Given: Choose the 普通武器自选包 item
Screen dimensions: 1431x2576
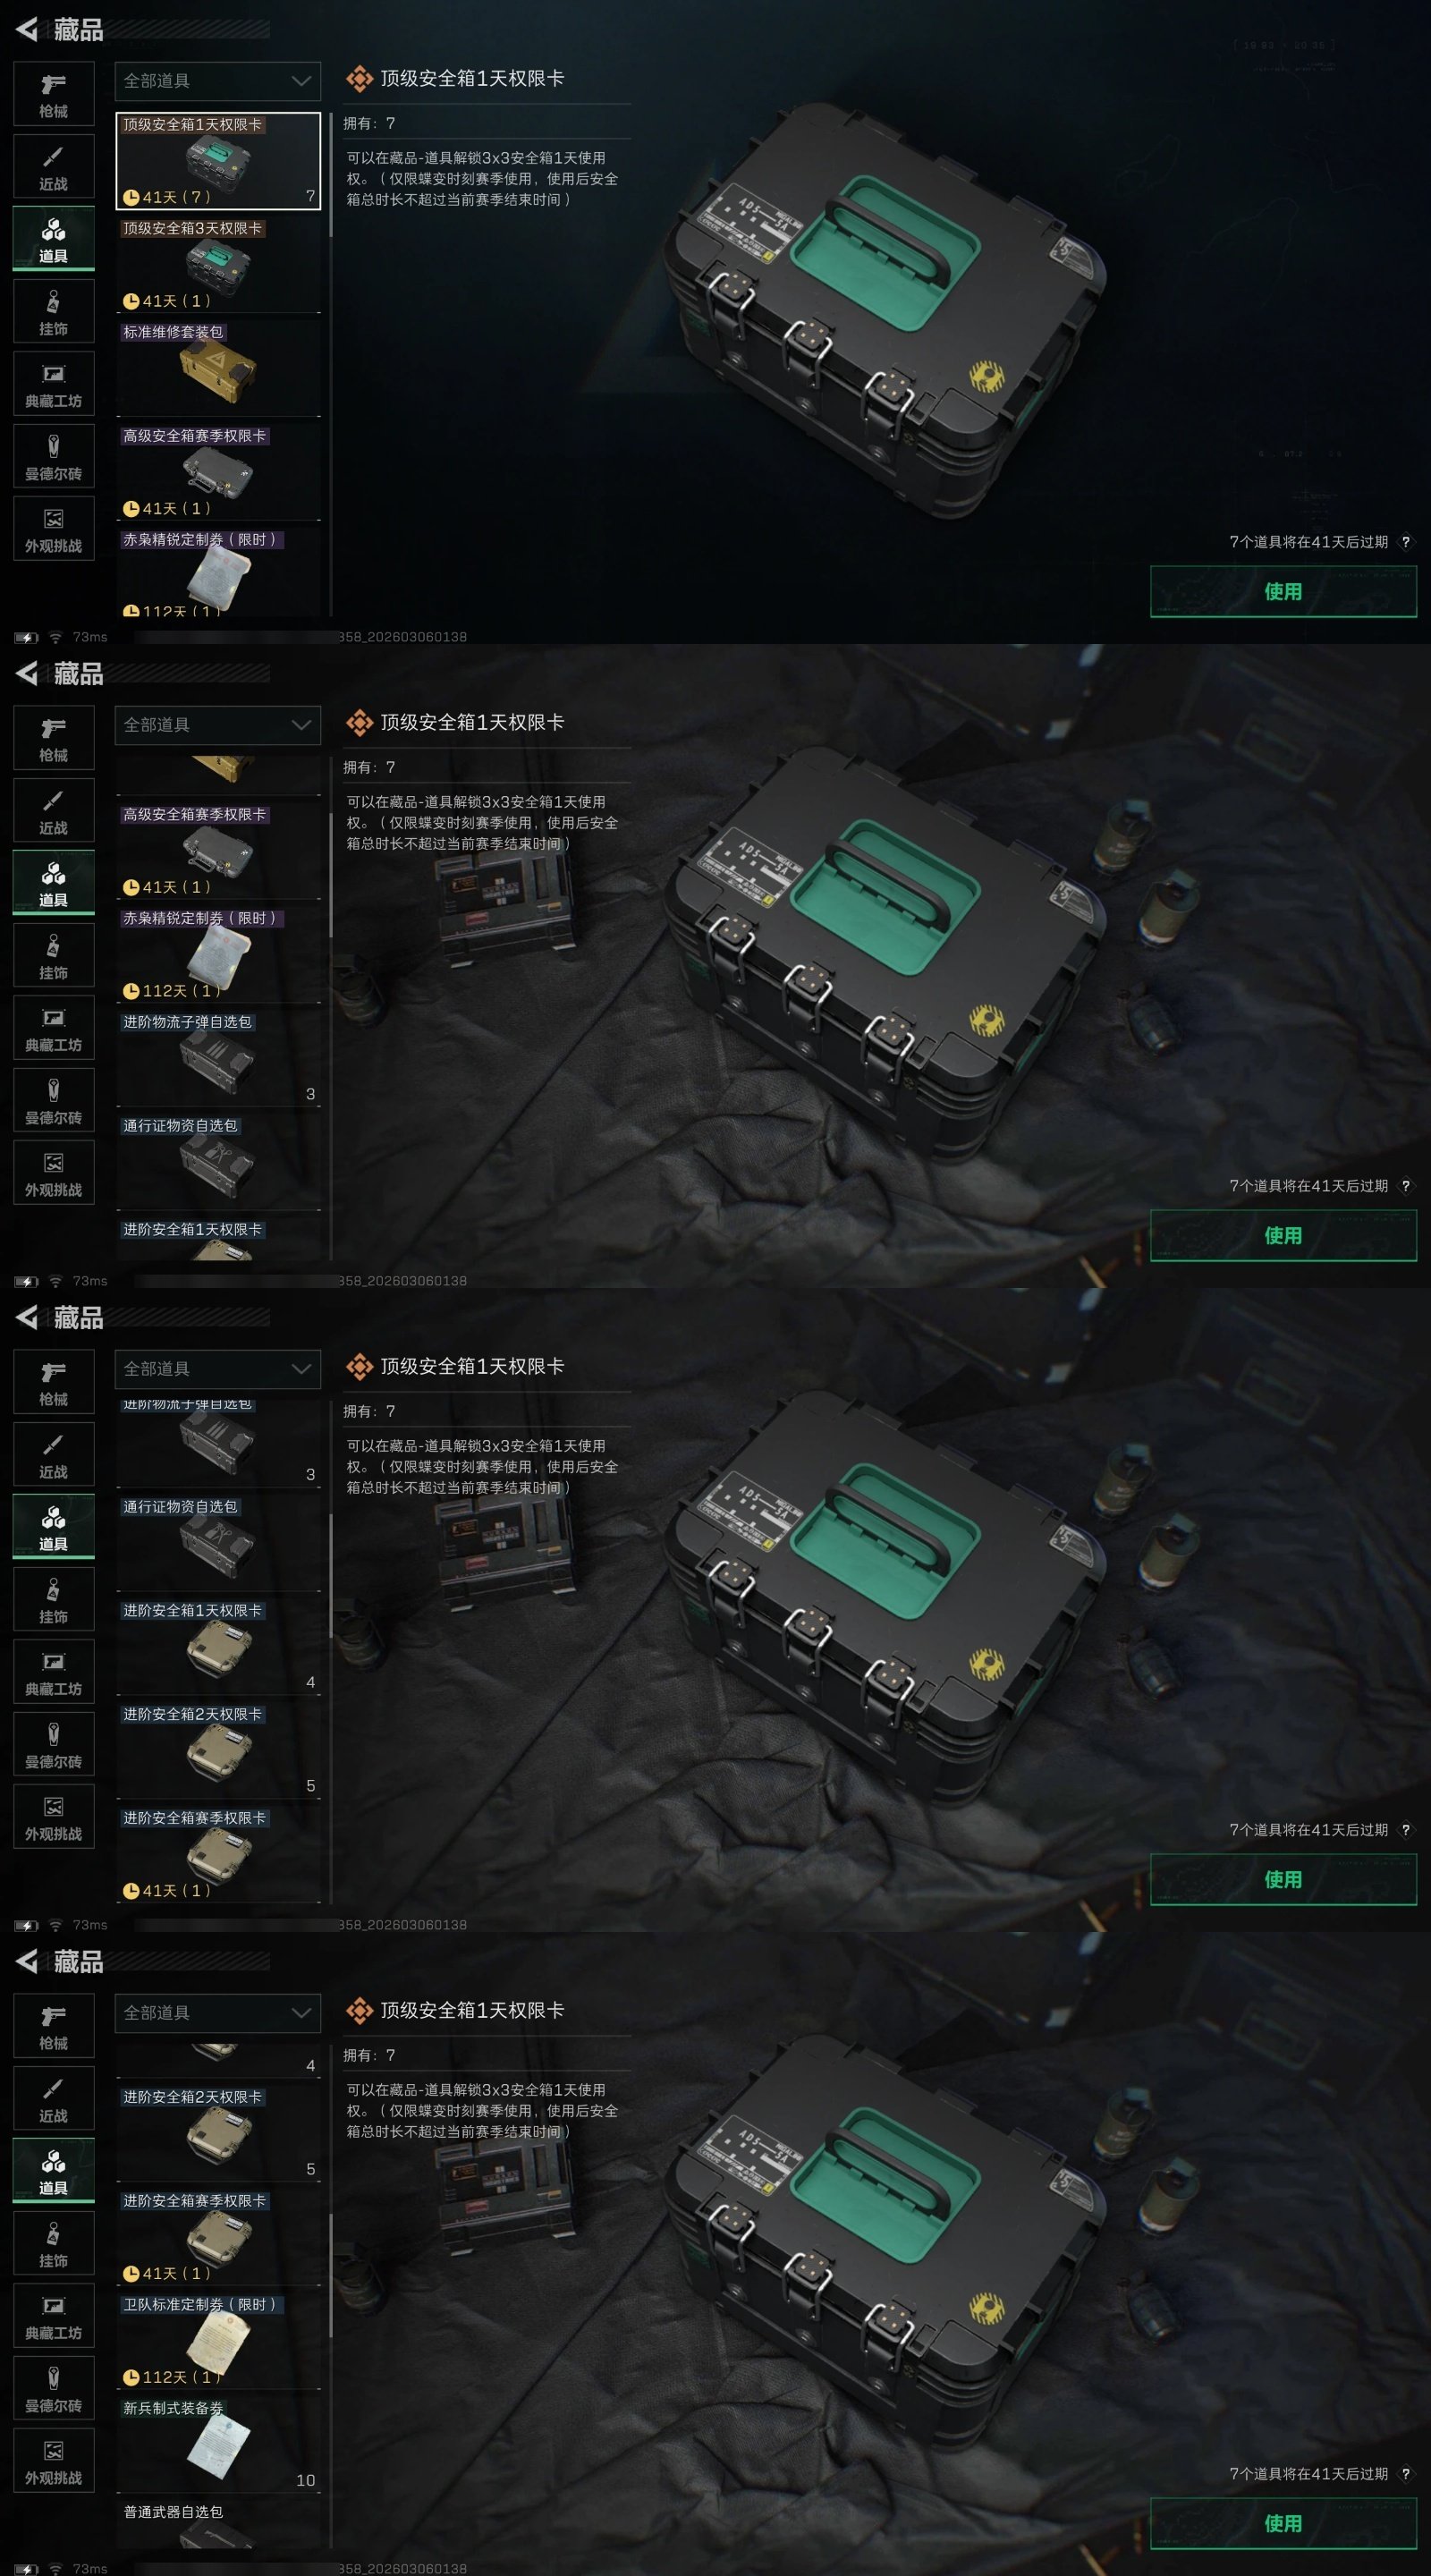Looking at the screenshot, I should pyautogui.click(x=219, y=2523).
